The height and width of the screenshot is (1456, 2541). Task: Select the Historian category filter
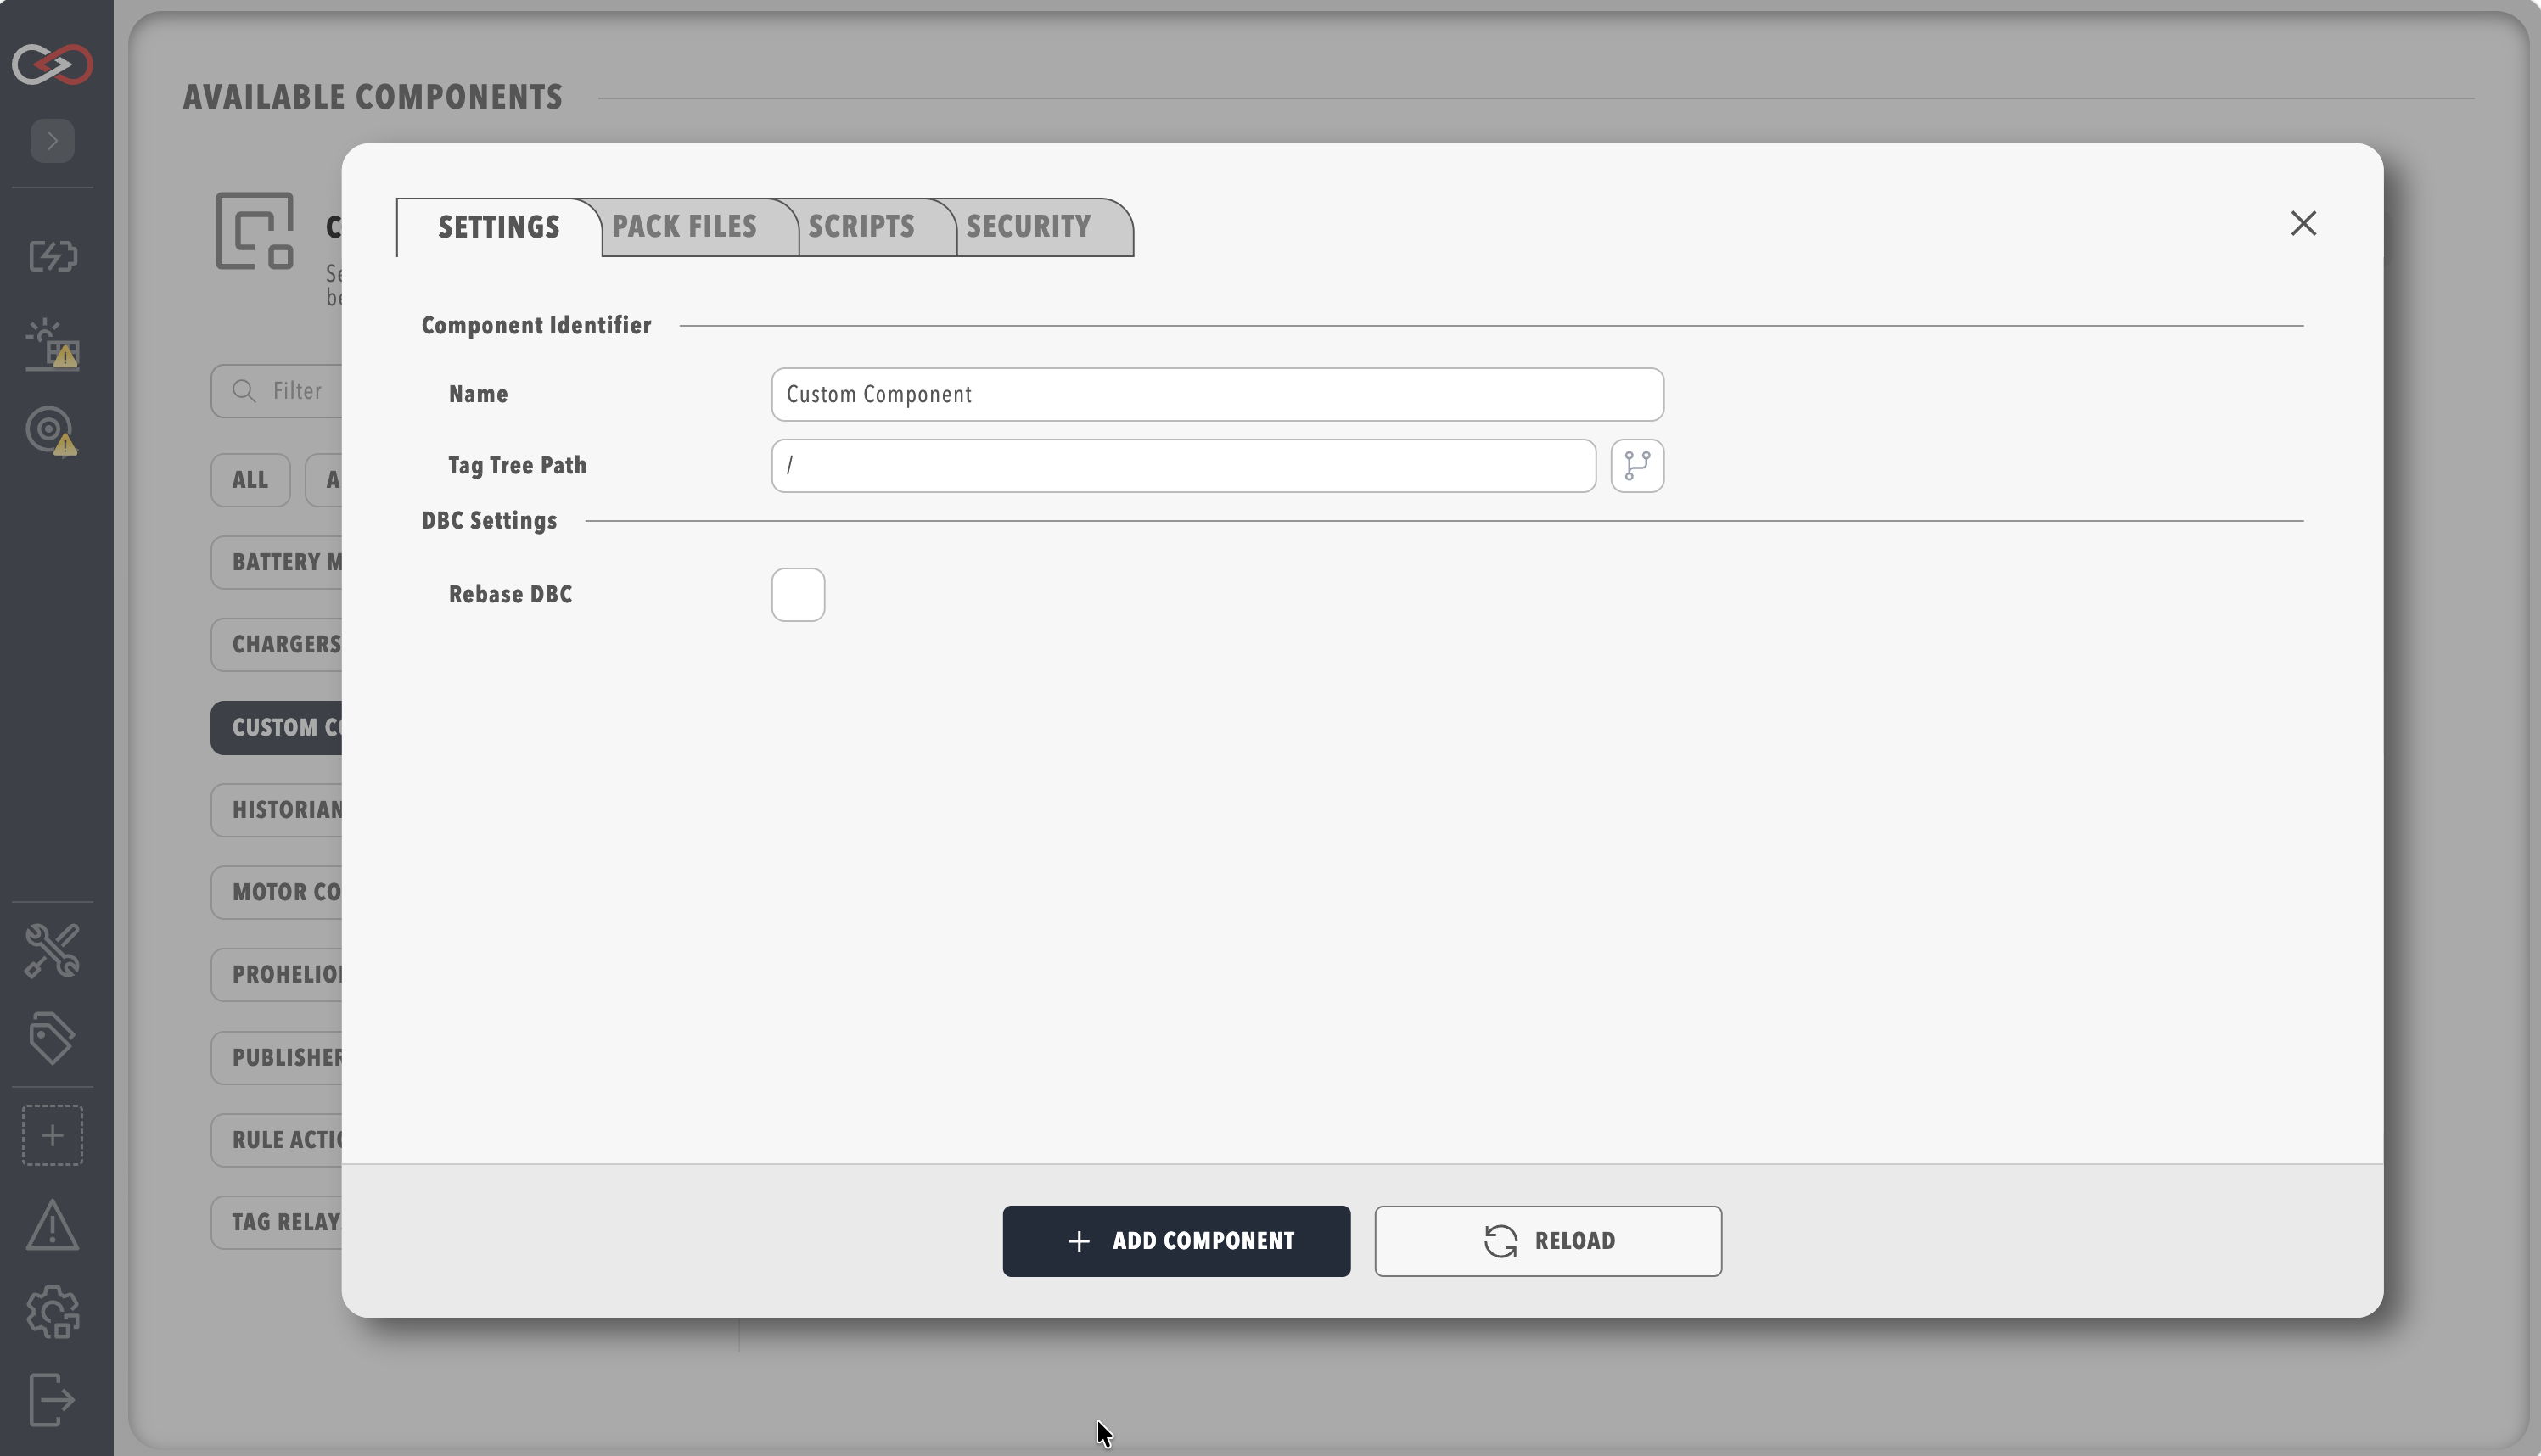277,810
